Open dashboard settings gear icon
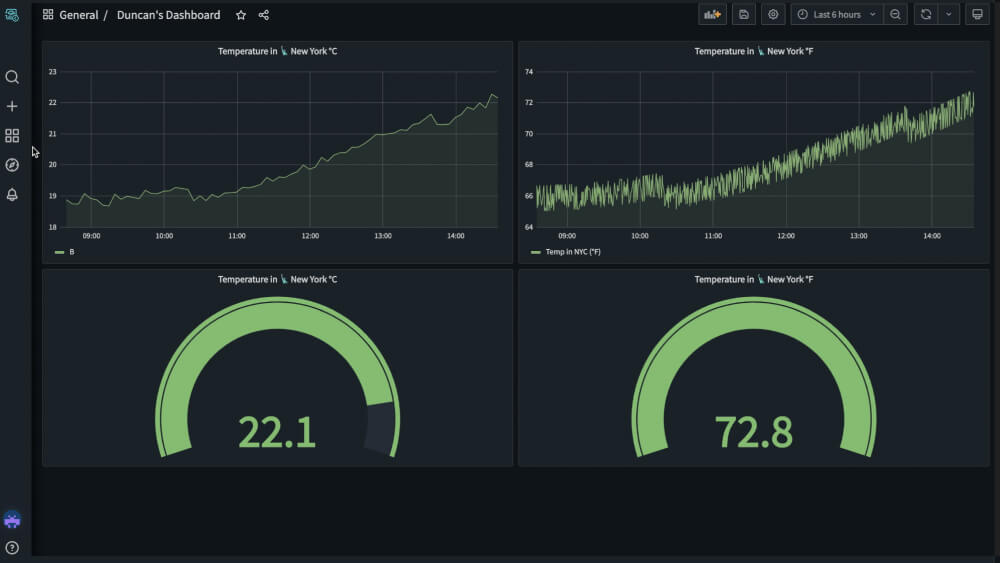 click(773, 15)
